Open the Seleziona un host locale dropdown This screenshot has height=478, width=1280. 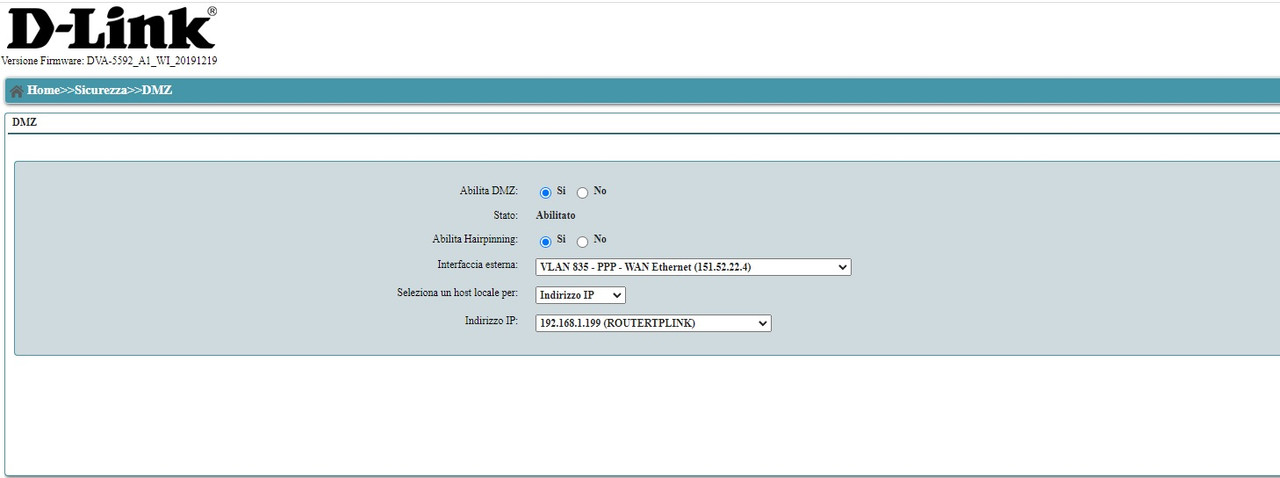(x=580, y=295)
